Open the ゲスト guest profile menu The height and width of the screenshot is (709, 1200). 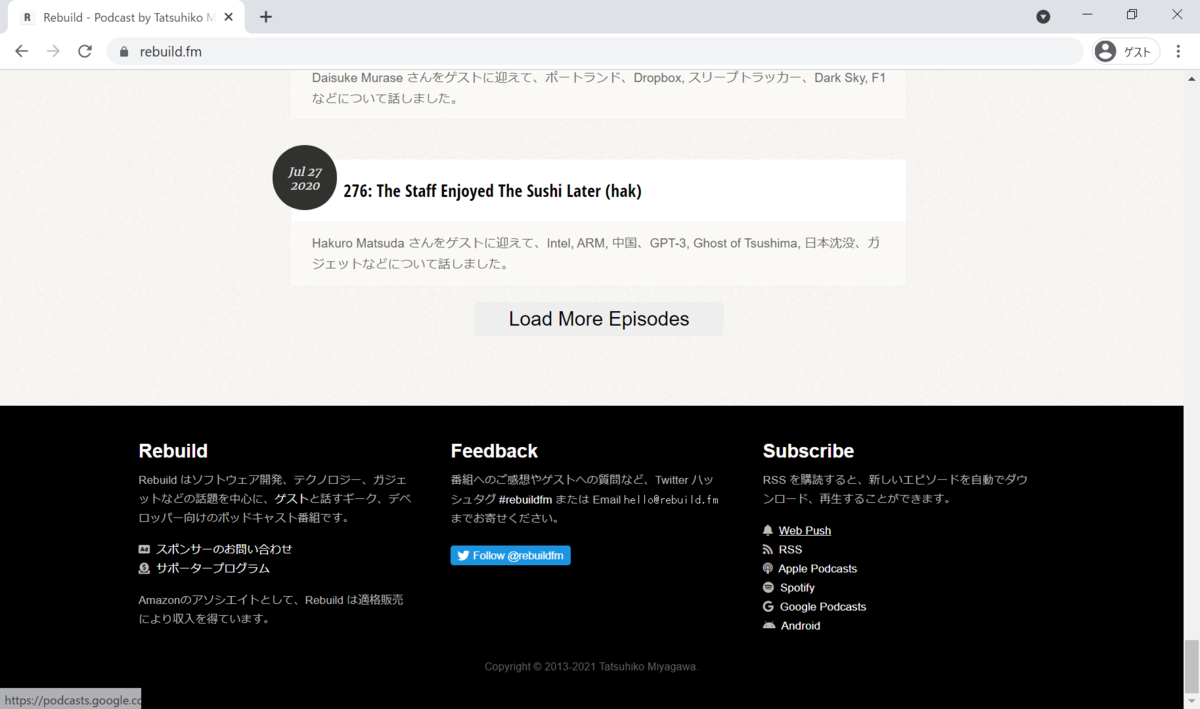[1126, 52]
